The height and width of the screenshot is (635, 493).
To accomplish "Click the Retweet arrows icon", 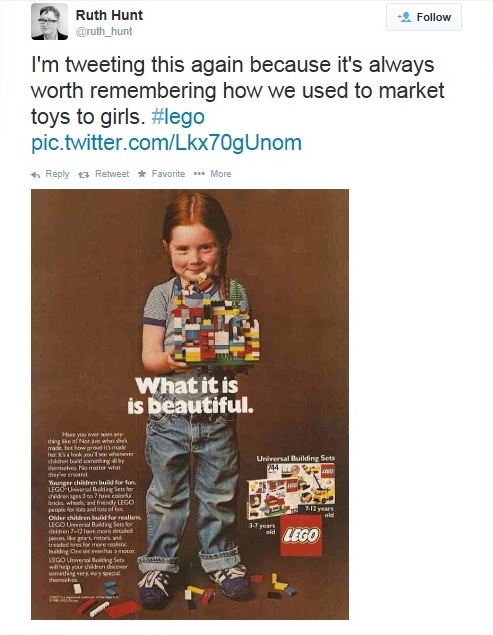I will coord(84,175).
